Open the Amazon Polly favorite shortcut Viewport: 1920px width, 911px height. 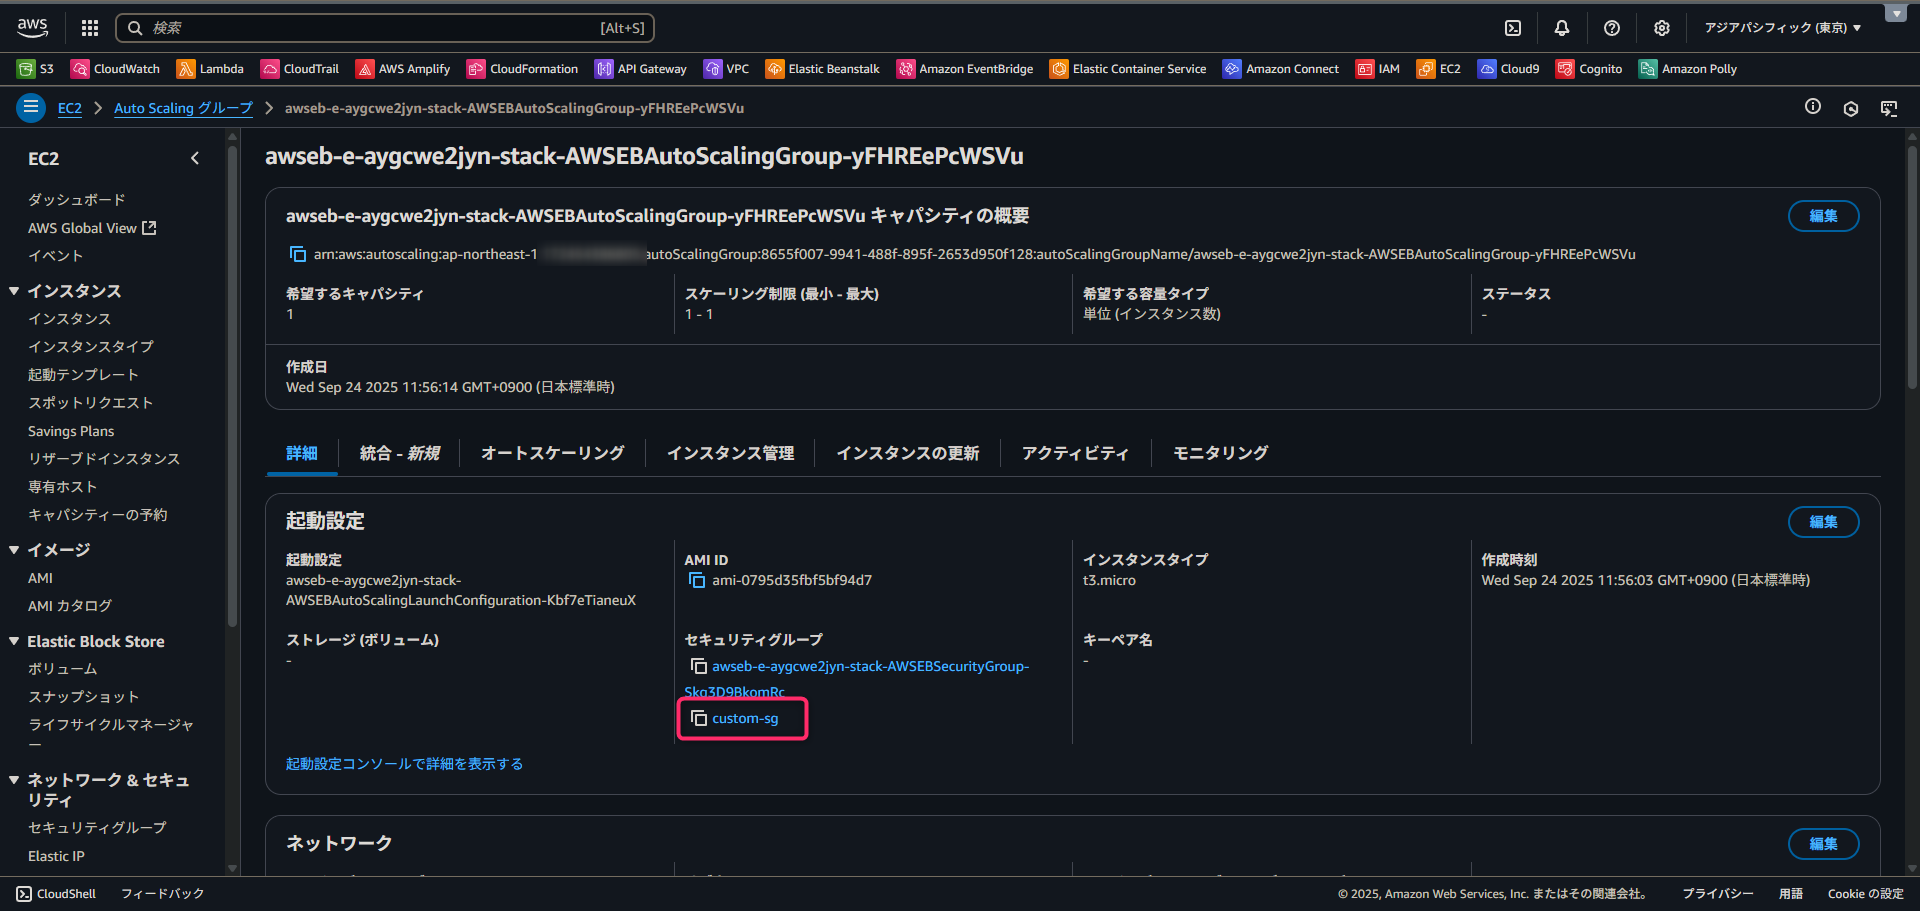pos(1688,69)
